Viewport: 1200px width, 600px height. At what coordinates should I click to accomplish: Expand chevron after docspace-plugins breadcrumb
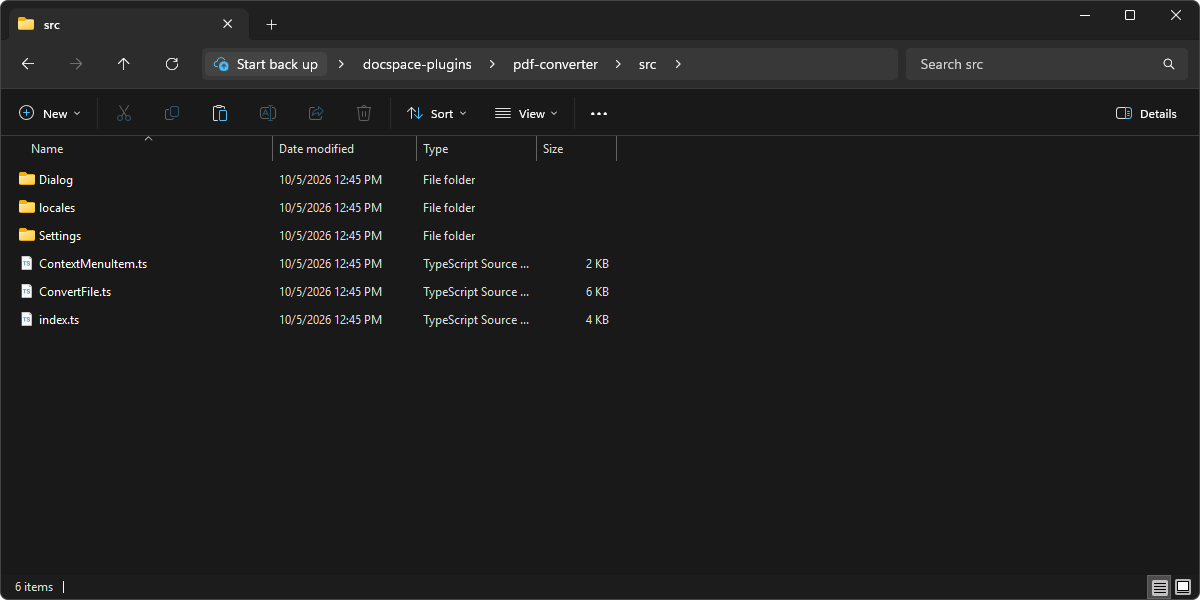pos(492,64)
